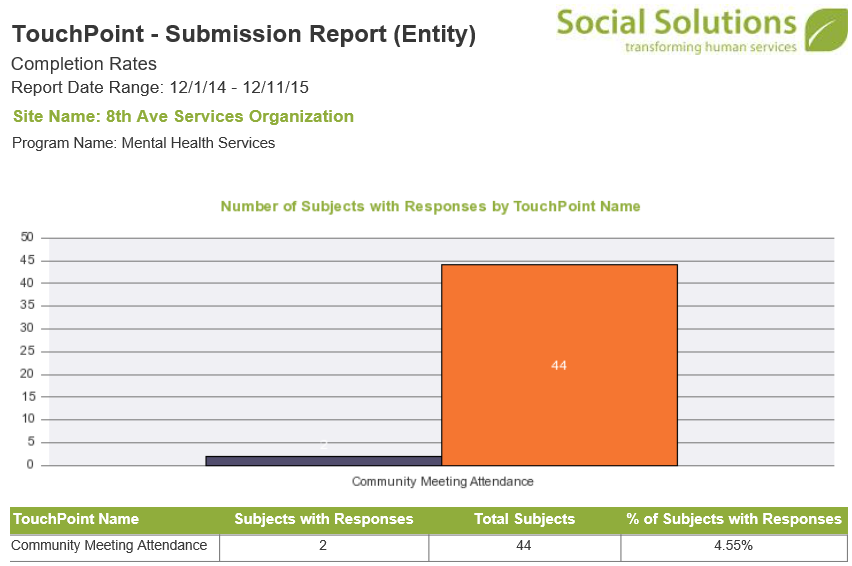Select the TouchPoint Name column header
The width and height of the screenshot is (852, 566).
tap(76, 519)
